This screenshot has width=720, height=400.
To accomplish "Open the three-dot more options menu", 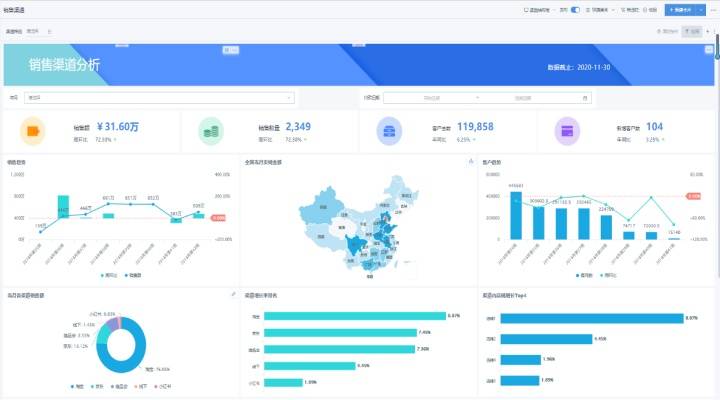I will 712,9.
